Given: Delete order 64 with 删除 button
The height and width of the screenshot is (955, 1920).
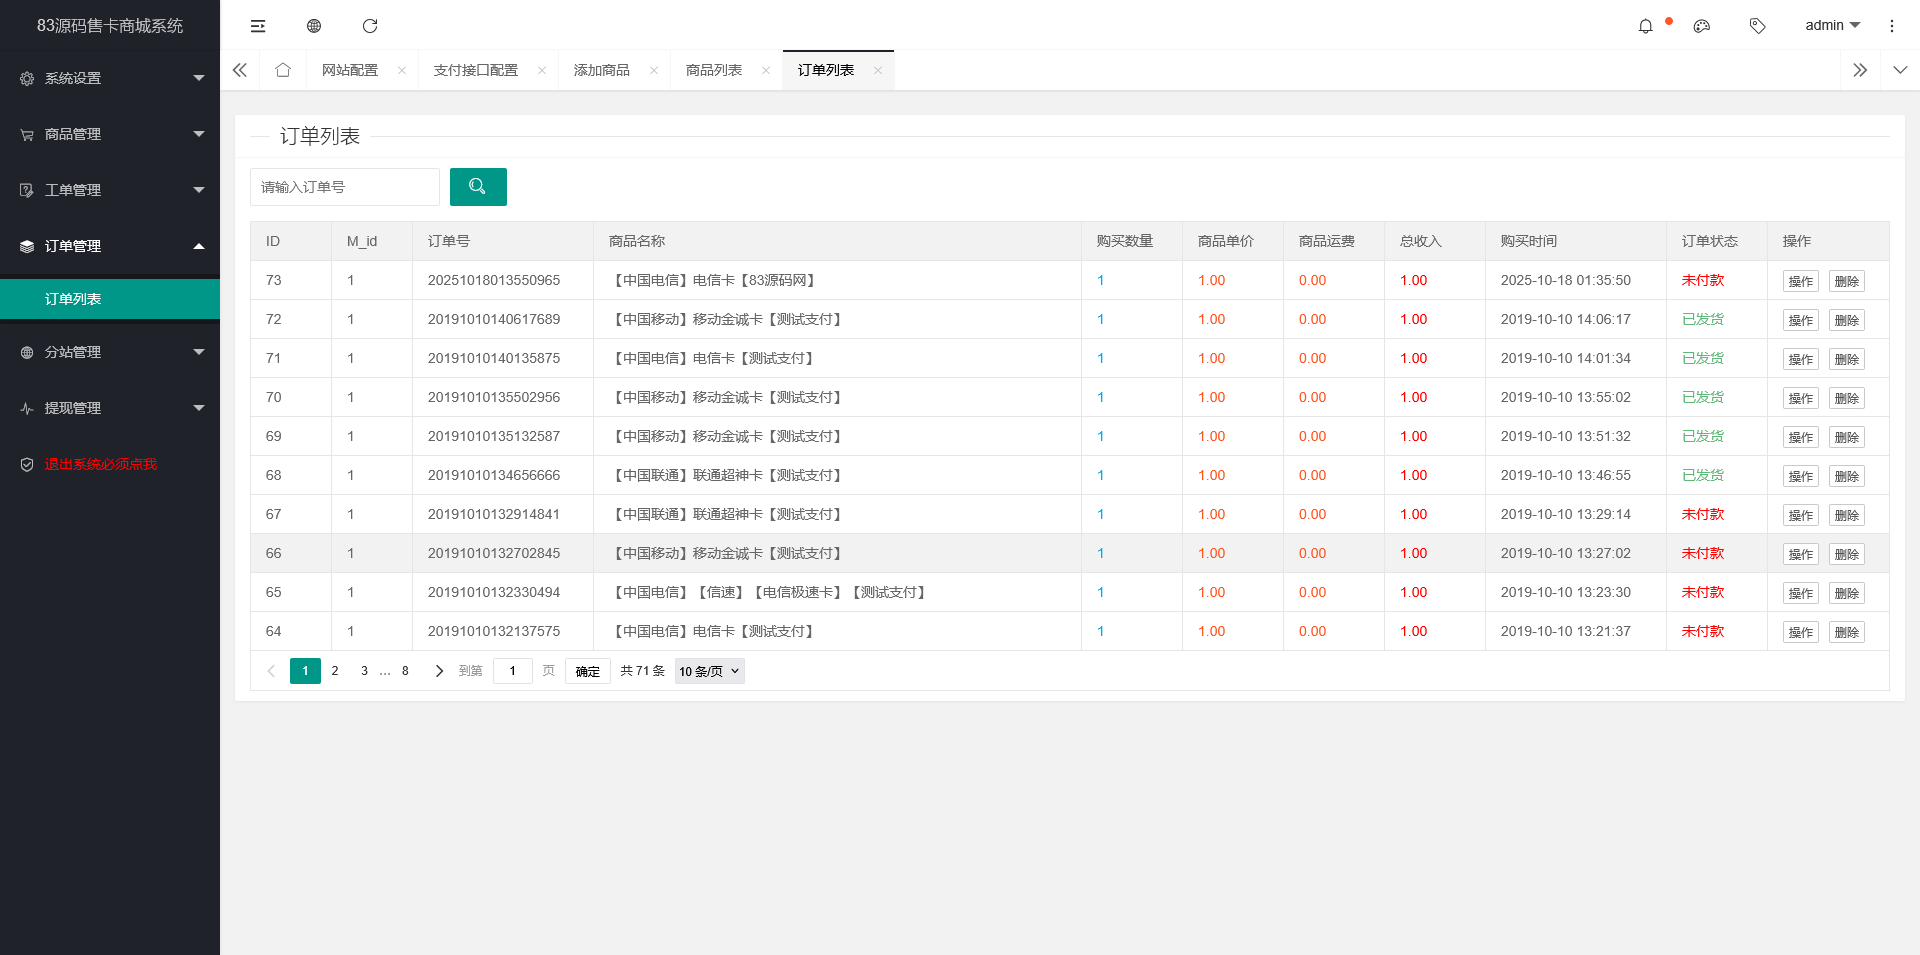Looking at the screenshot, I should tap(1847, 632).
